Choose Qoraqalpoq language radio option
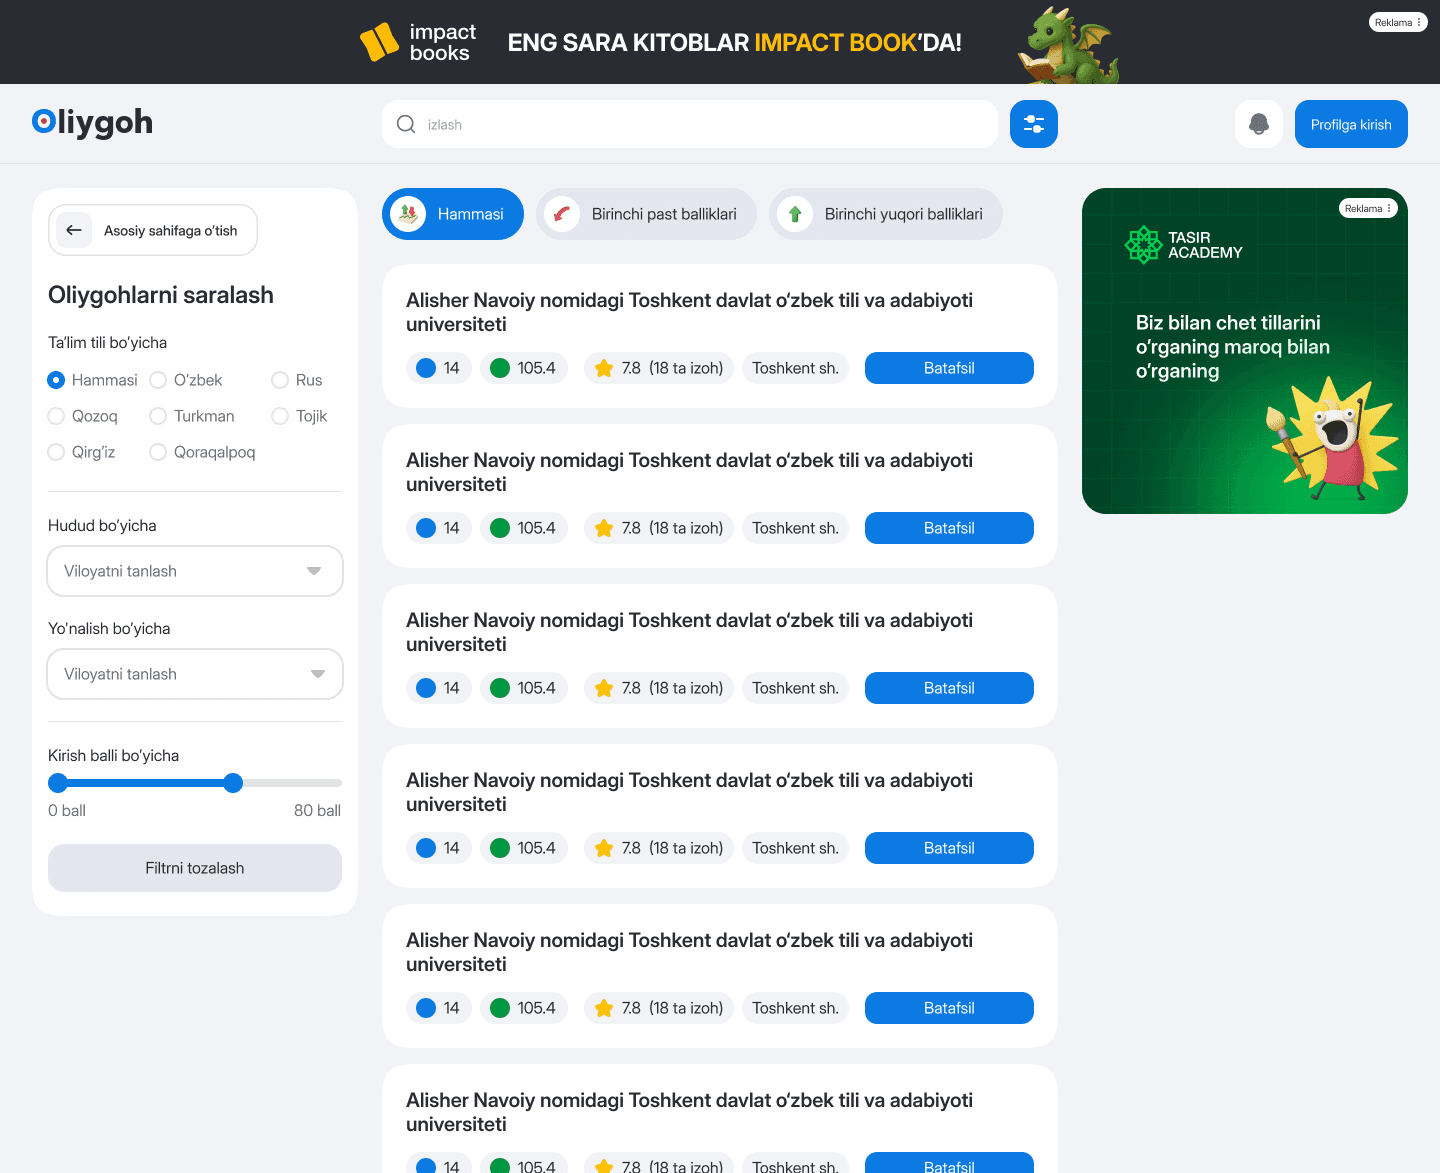 [x=158, y=452]
